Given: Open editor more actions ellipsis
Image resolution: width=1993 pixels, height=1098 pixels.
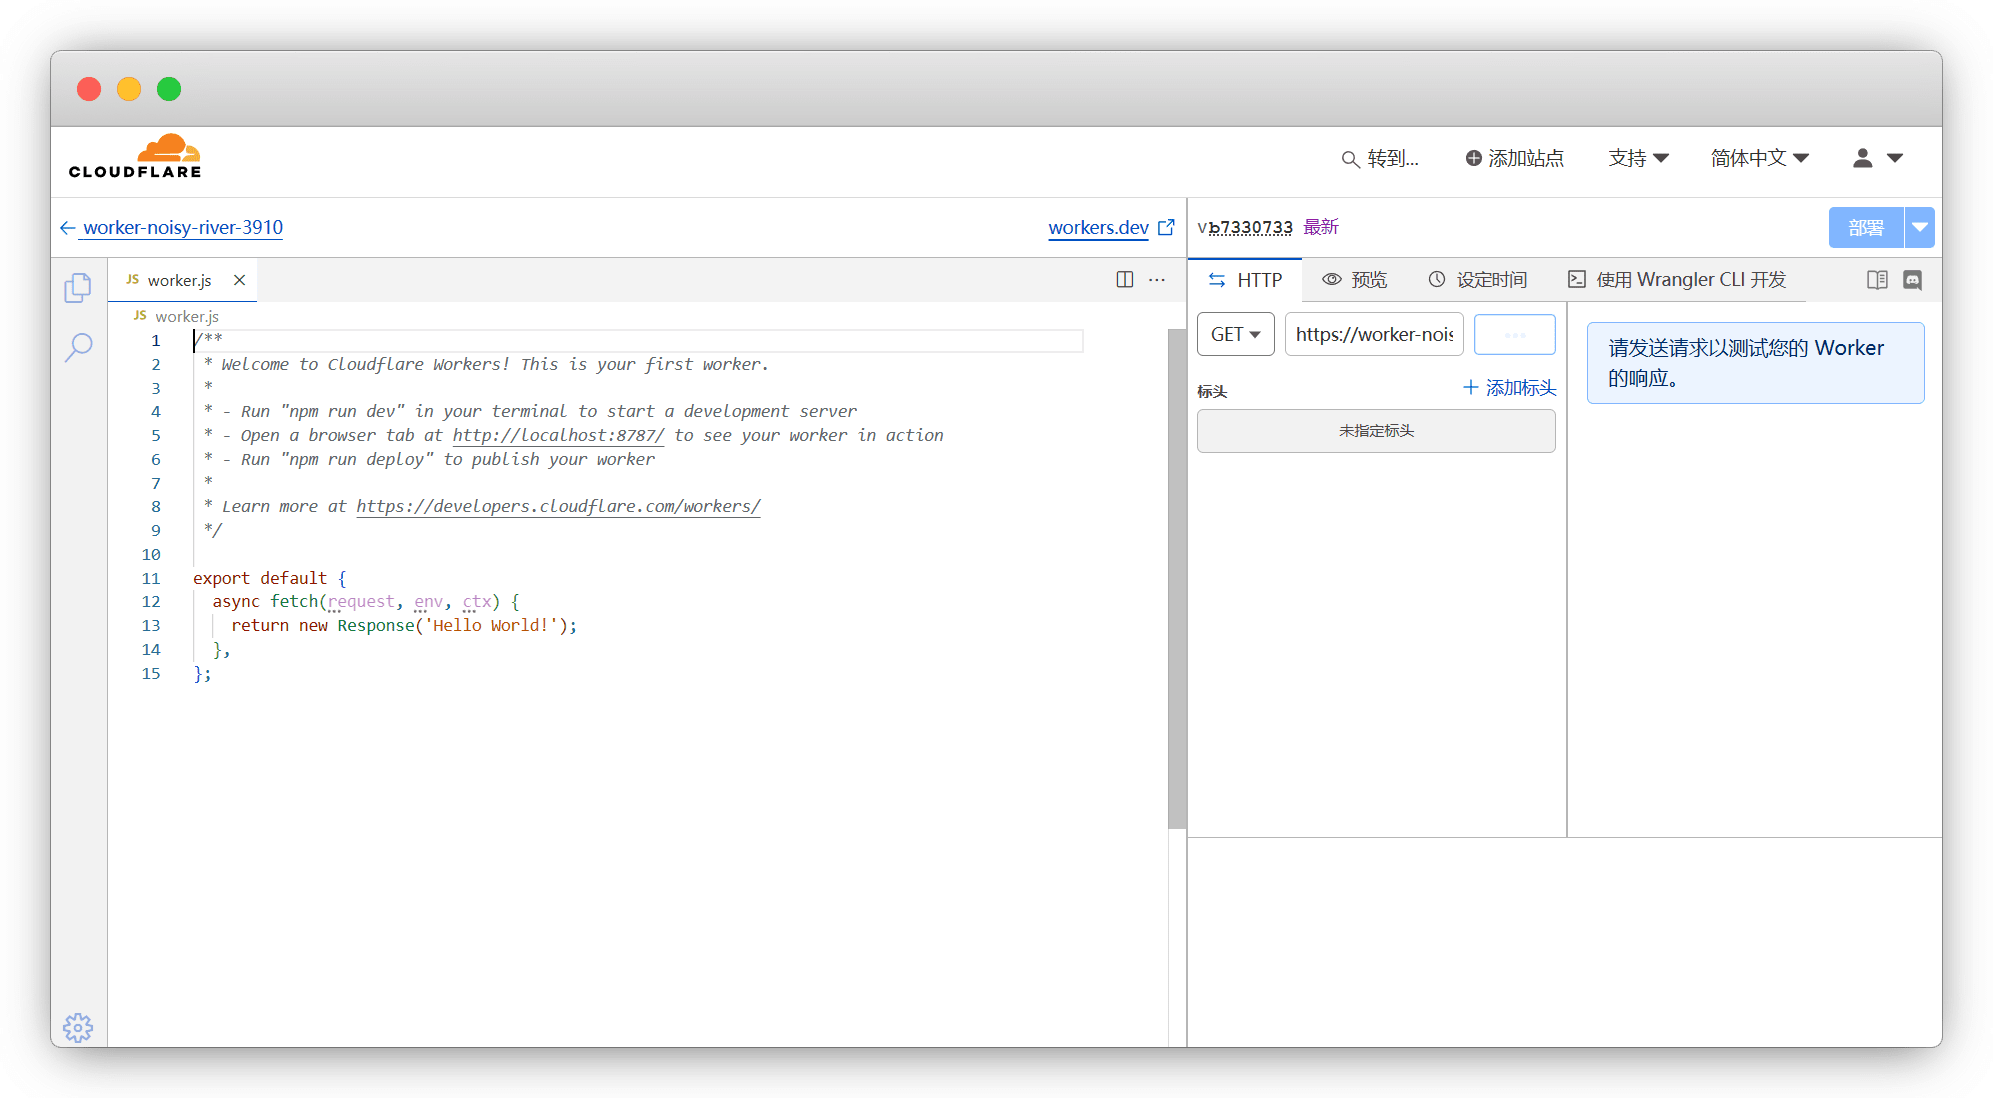Looking at the screenshot, I should [1157, 279].
